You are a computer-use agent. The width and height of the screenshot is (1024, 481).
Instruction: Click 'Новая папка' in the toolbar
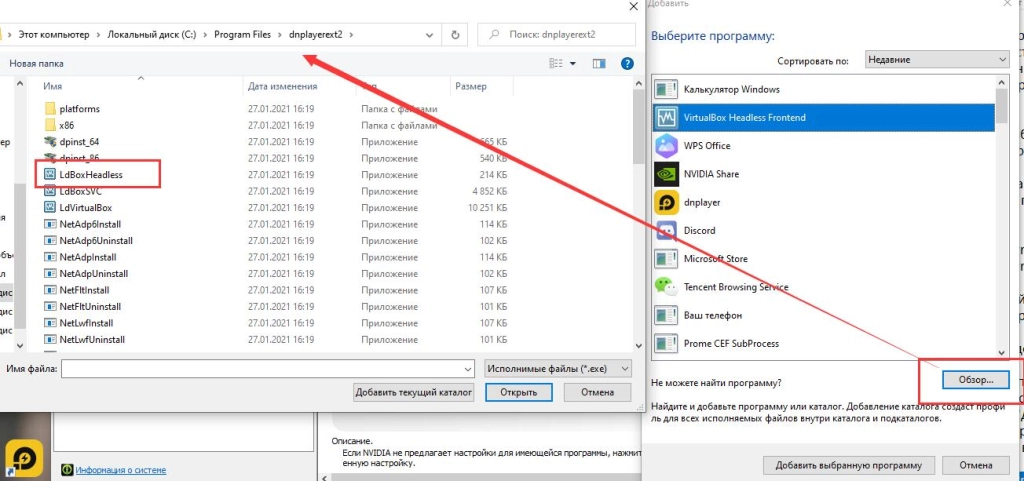36,63
